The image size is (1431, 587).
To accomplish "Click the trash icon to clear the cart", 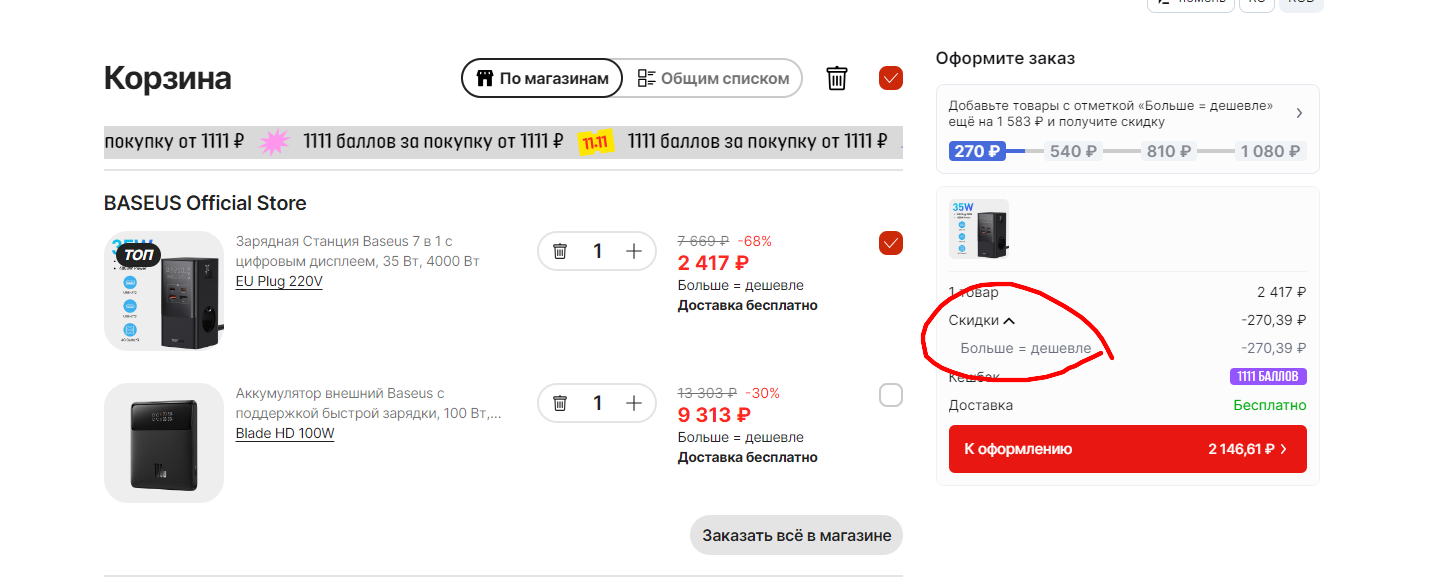I will point(837,78).
